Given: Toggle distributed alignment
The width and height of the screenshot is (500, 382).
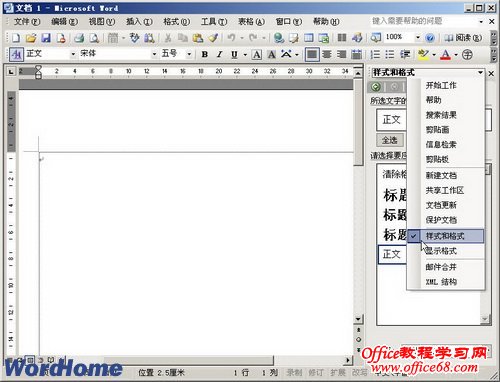Looking at the screenshot, I should (356, 54).
